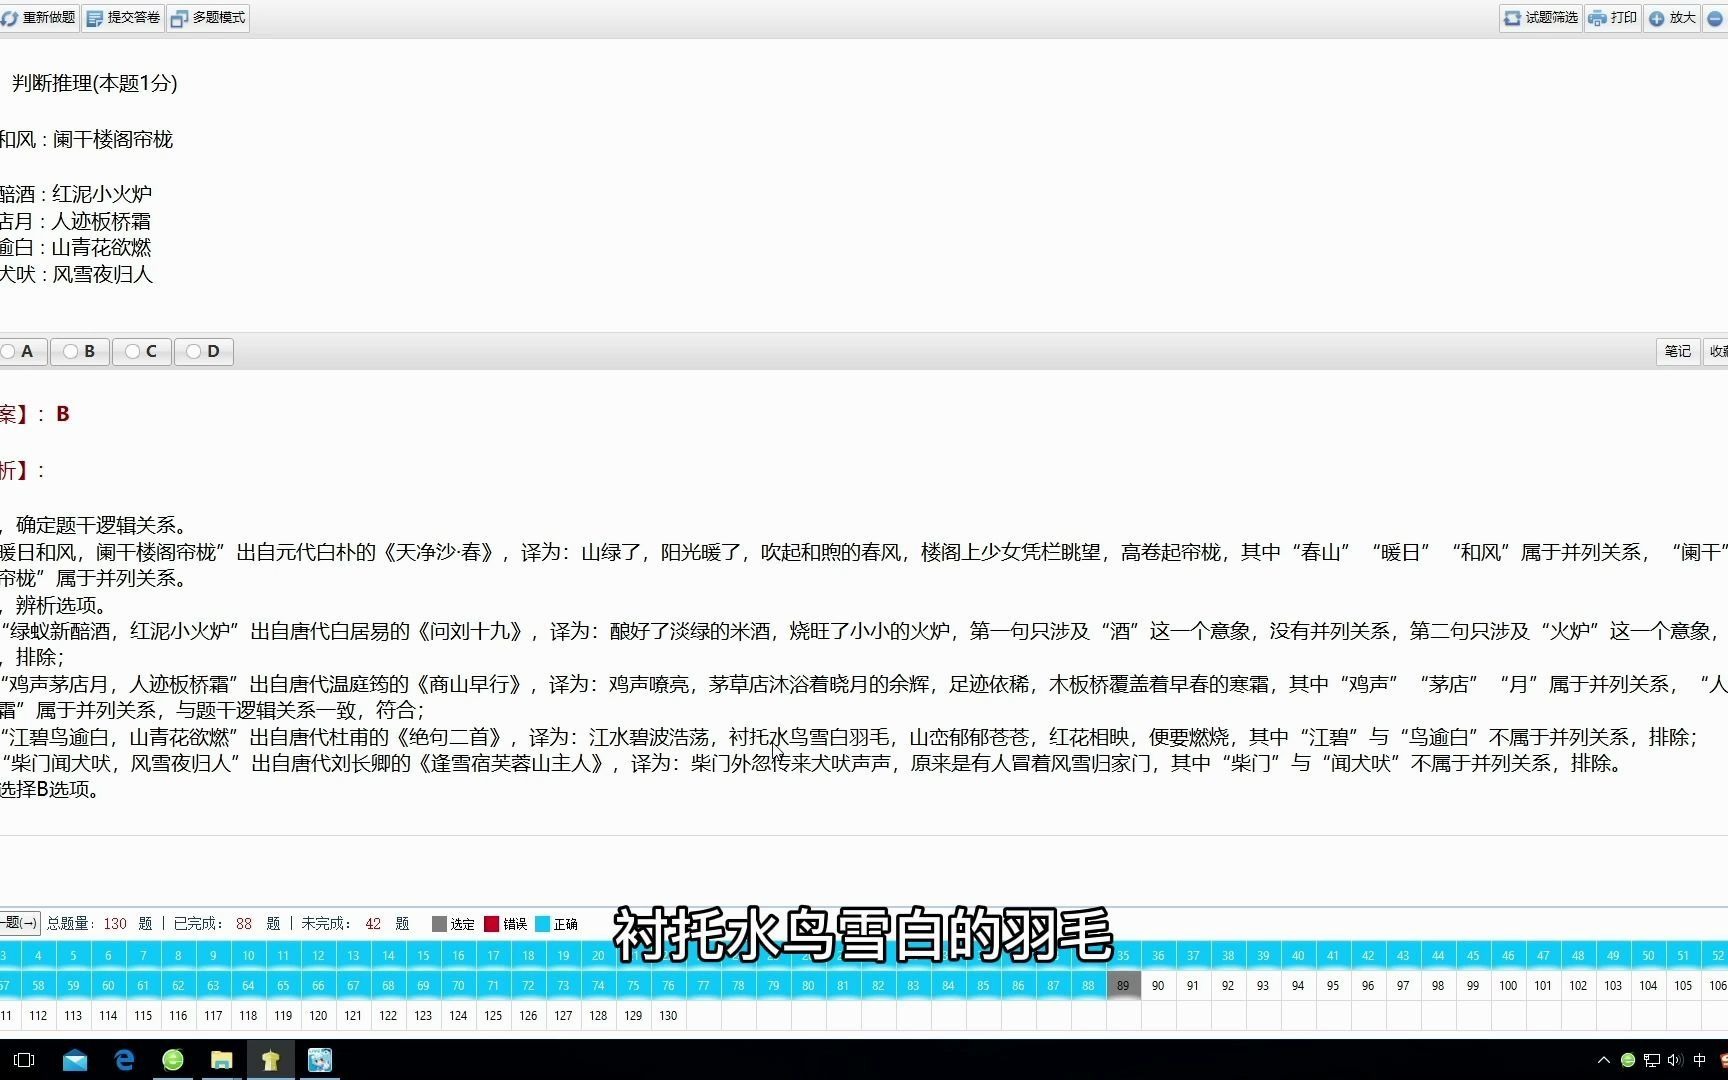Click the total count 130 in status bar
Screen dimensions: 1728x1080
pos(115,924)
